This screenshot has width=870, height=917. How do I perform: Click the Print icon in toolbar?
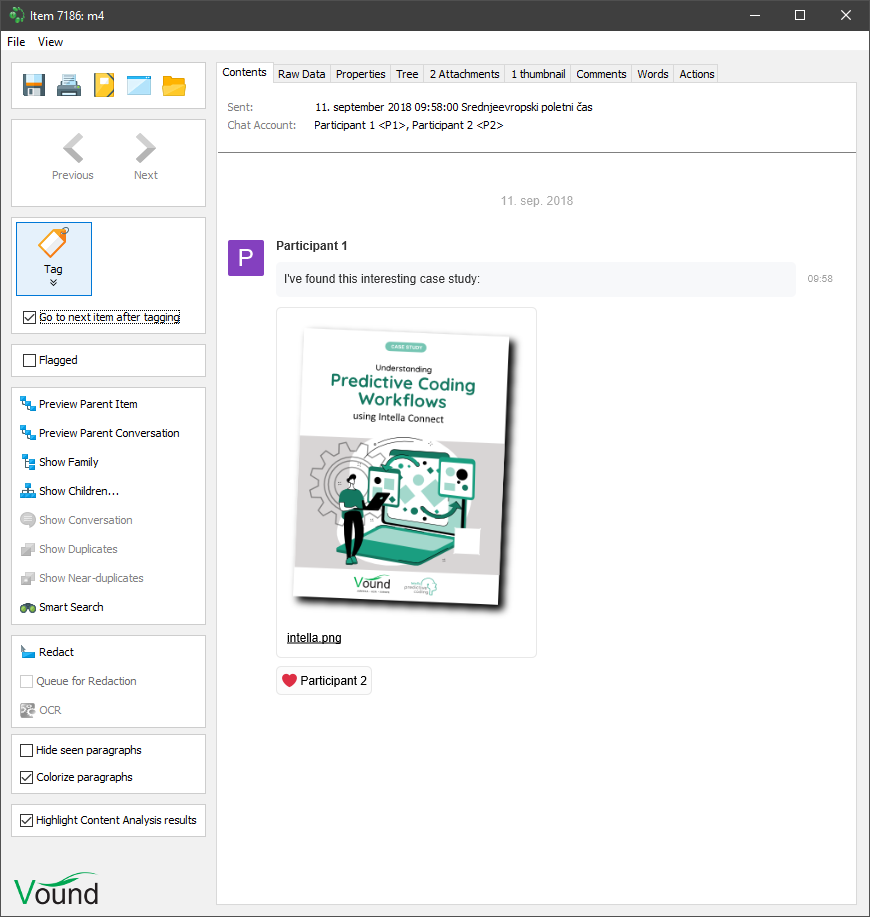(x=69, y=85)
